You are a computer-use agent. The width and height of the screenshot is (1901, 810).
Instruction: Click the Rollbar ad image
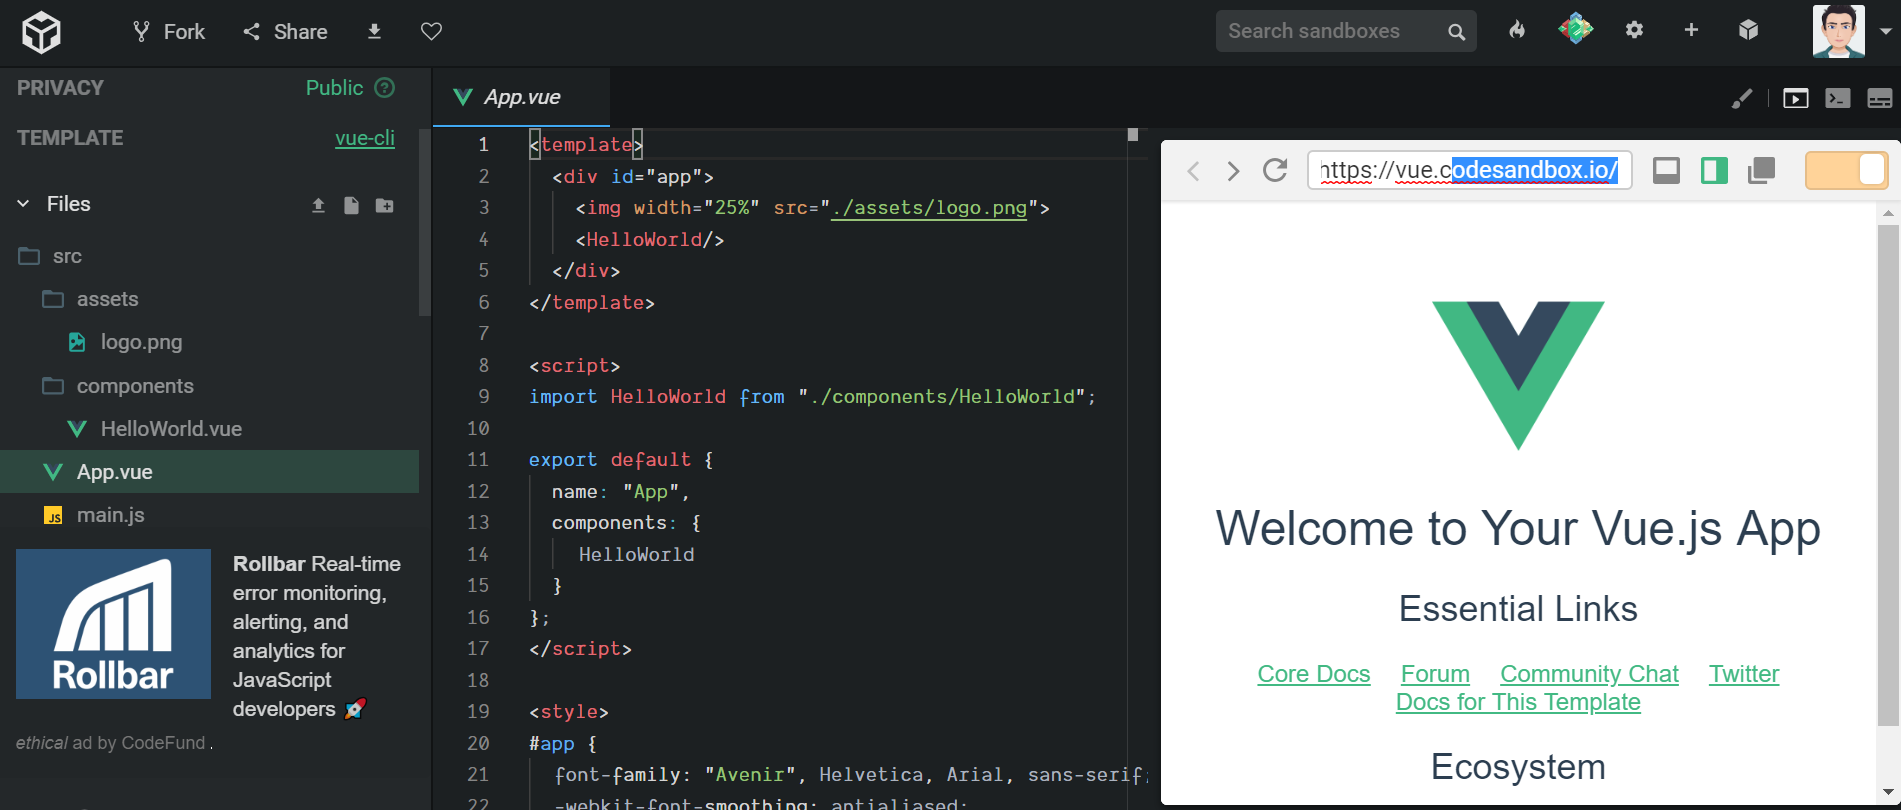113,624
